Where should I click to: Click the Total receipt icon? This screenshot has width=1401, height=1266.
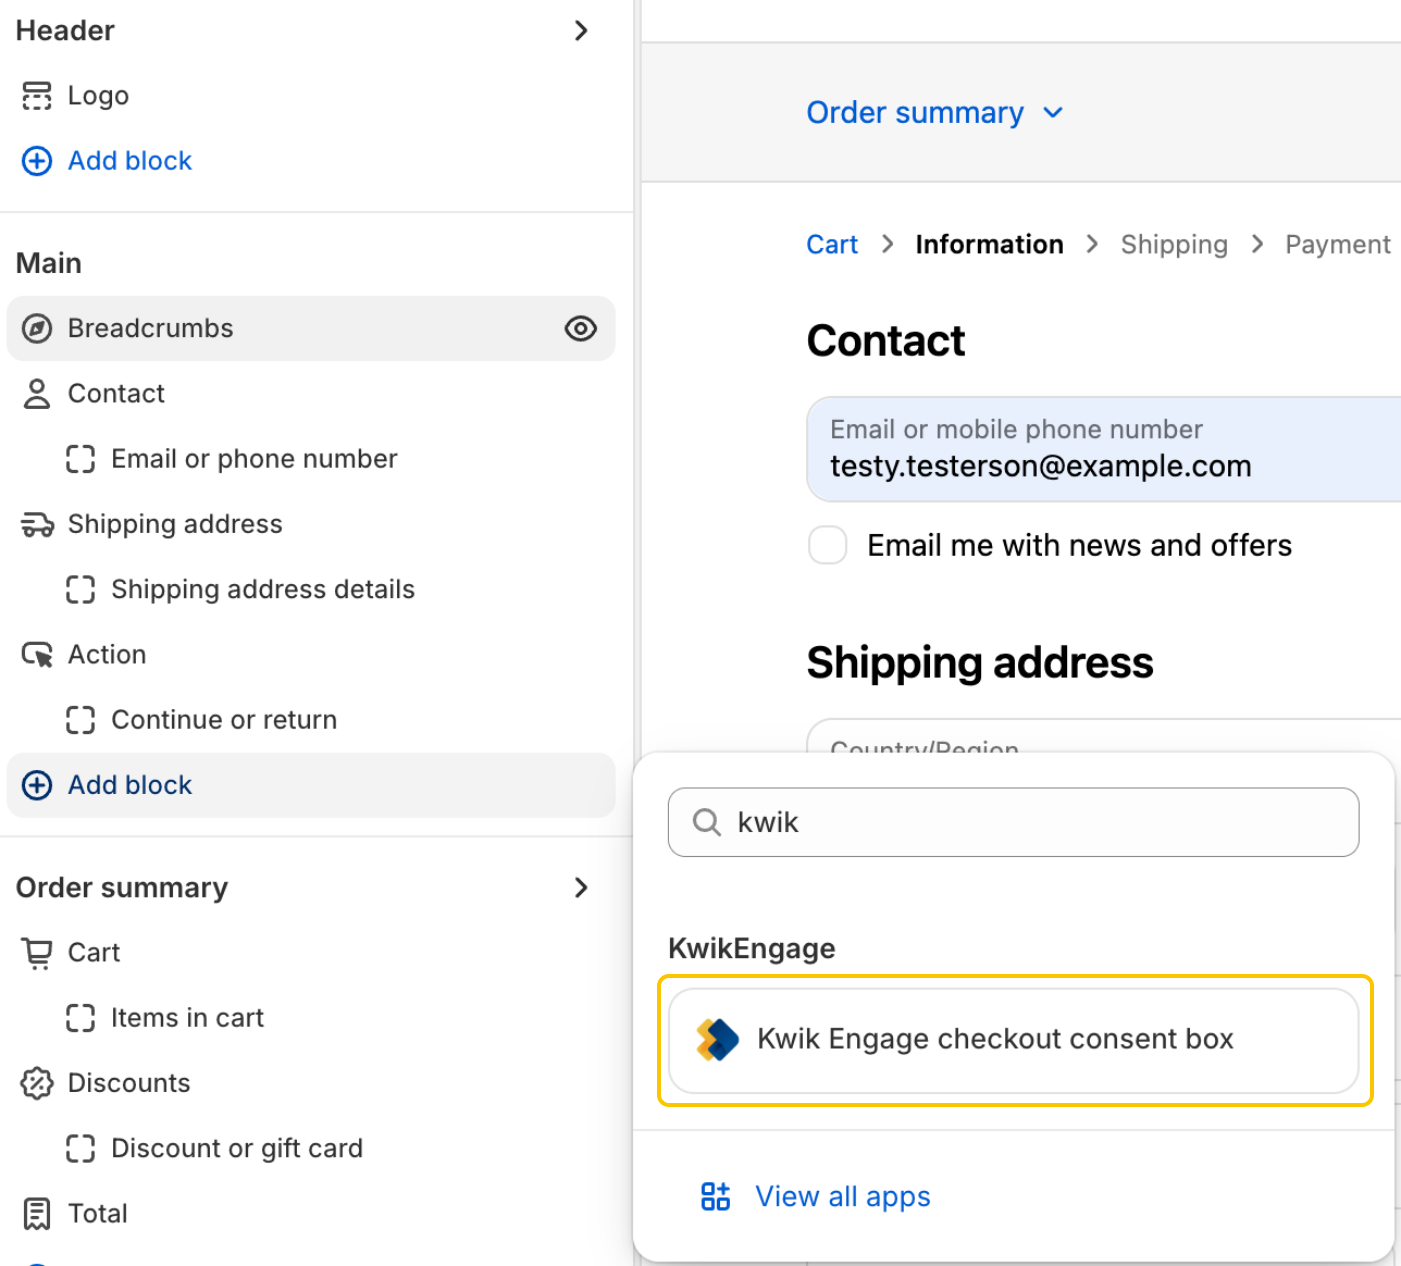[x=37, y=1214]
